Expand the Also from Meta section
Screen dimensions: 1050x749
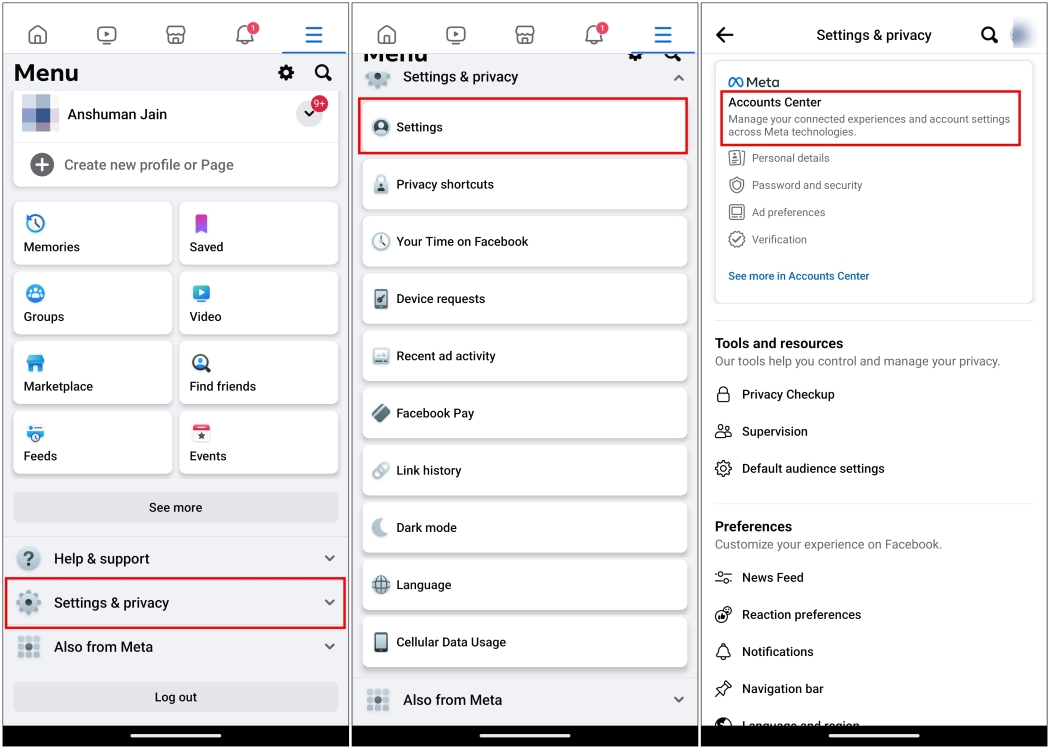175,647
